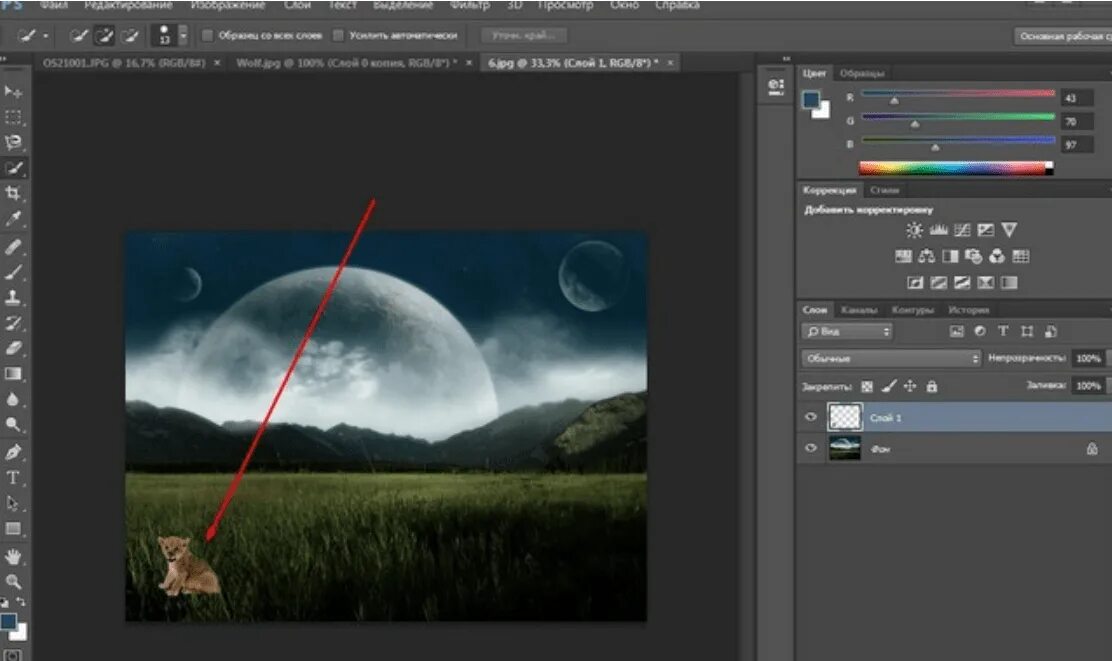The width and height of the screenshot is (1112, 661).
Task: Switch to the 'История' tab
Action: click(x=969, y=310)
